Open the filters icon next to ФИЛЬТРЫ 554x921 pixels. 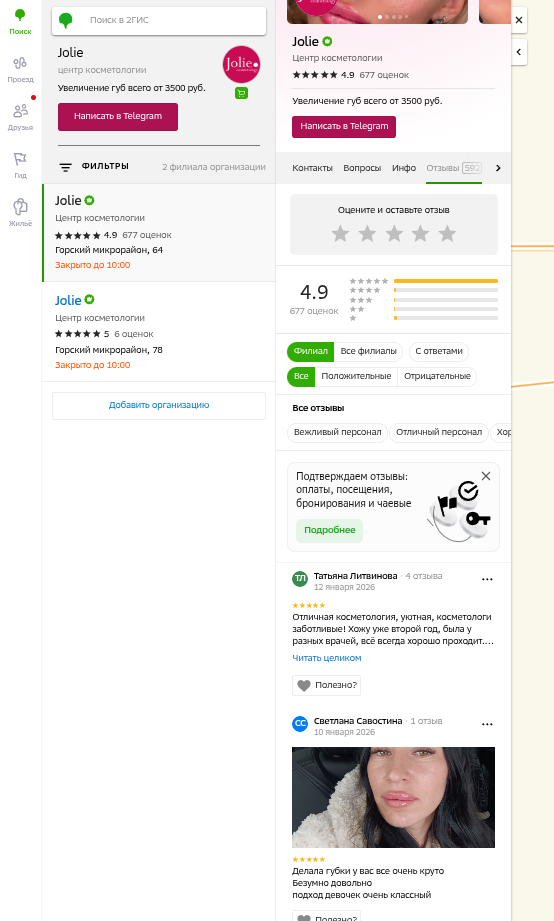pos(65,167)
